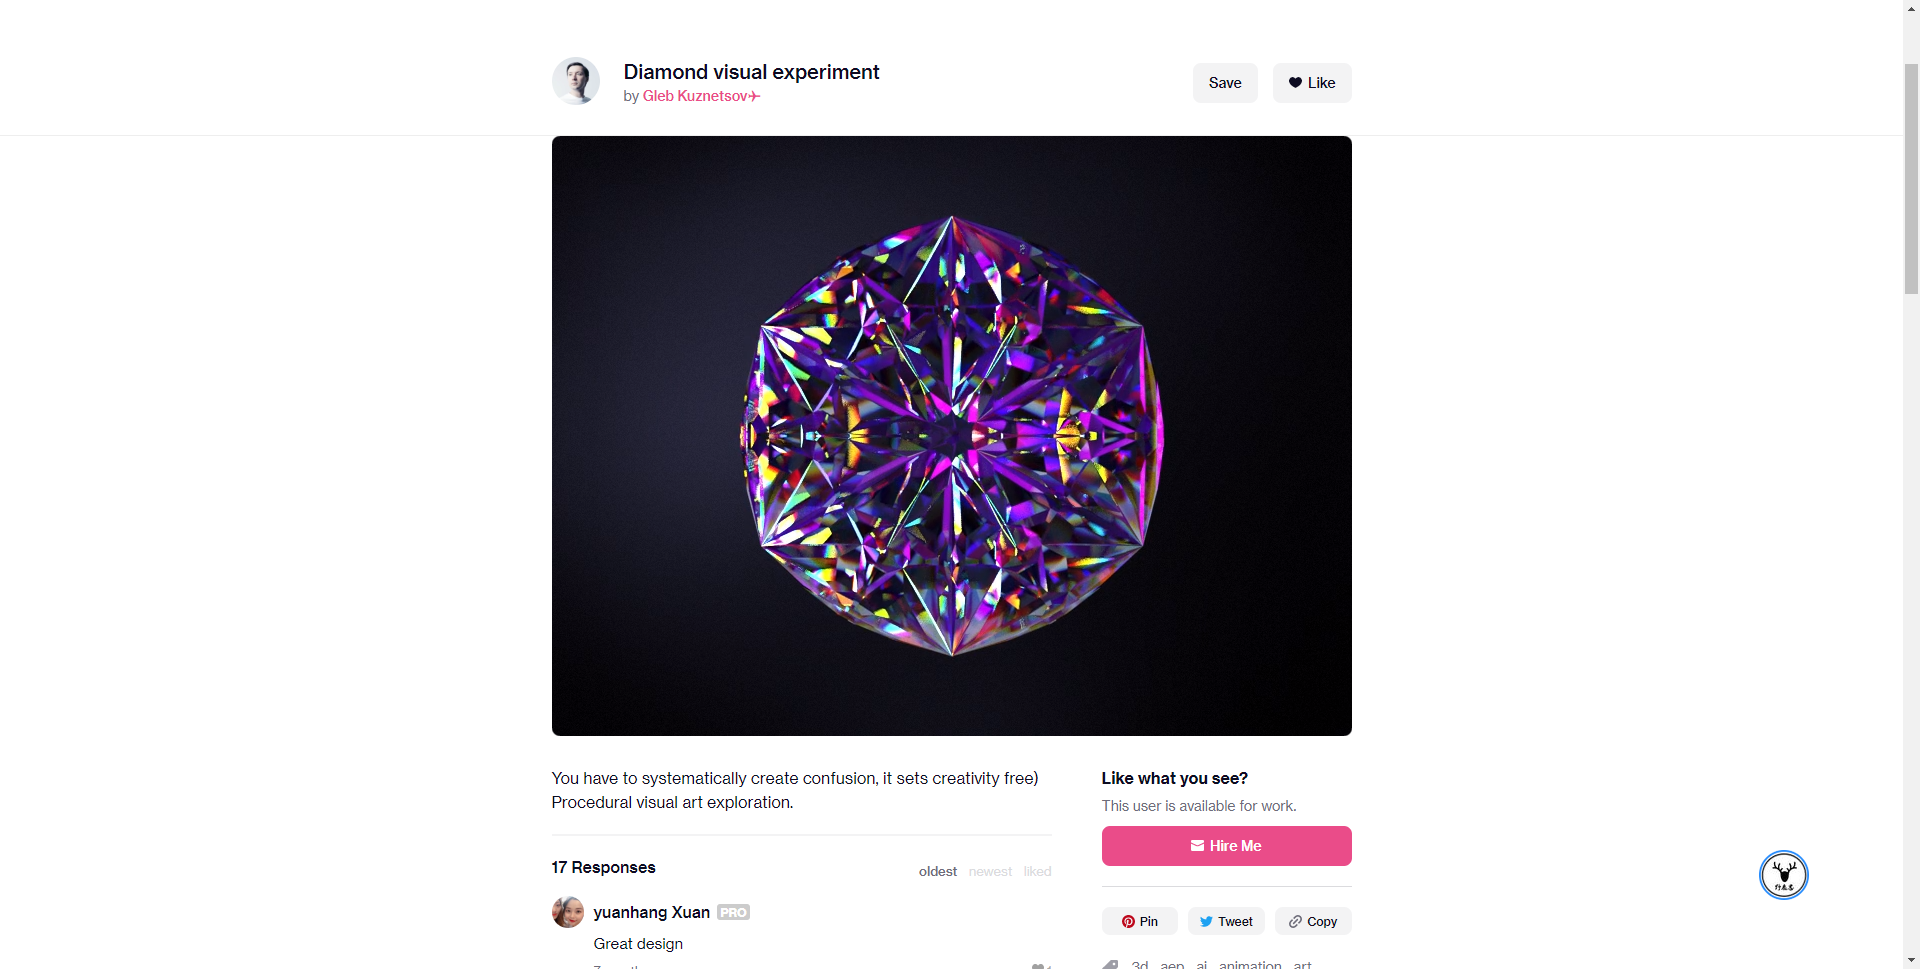
Task: Click the deer logo badge at bottom right
Action: click(1784, 874)
